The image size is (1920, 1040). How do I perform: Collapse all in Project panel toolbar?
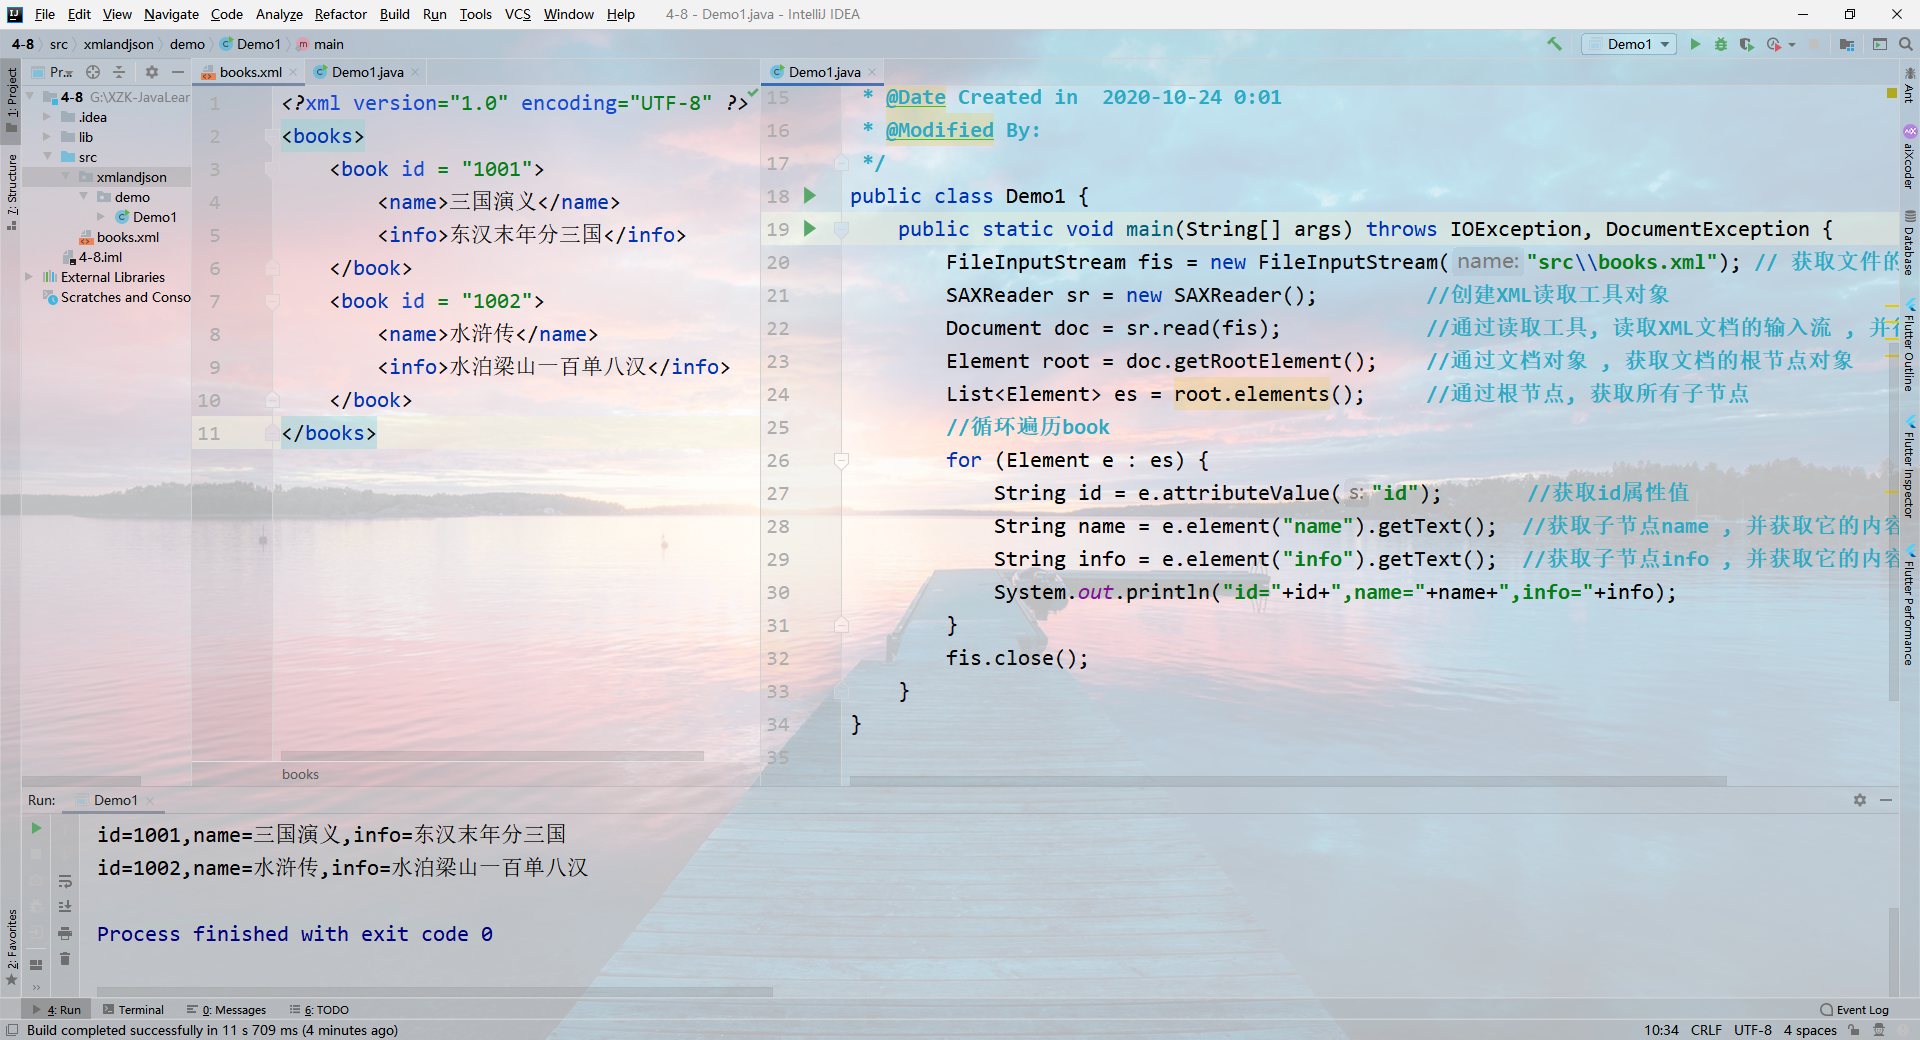tap(119, 72)
